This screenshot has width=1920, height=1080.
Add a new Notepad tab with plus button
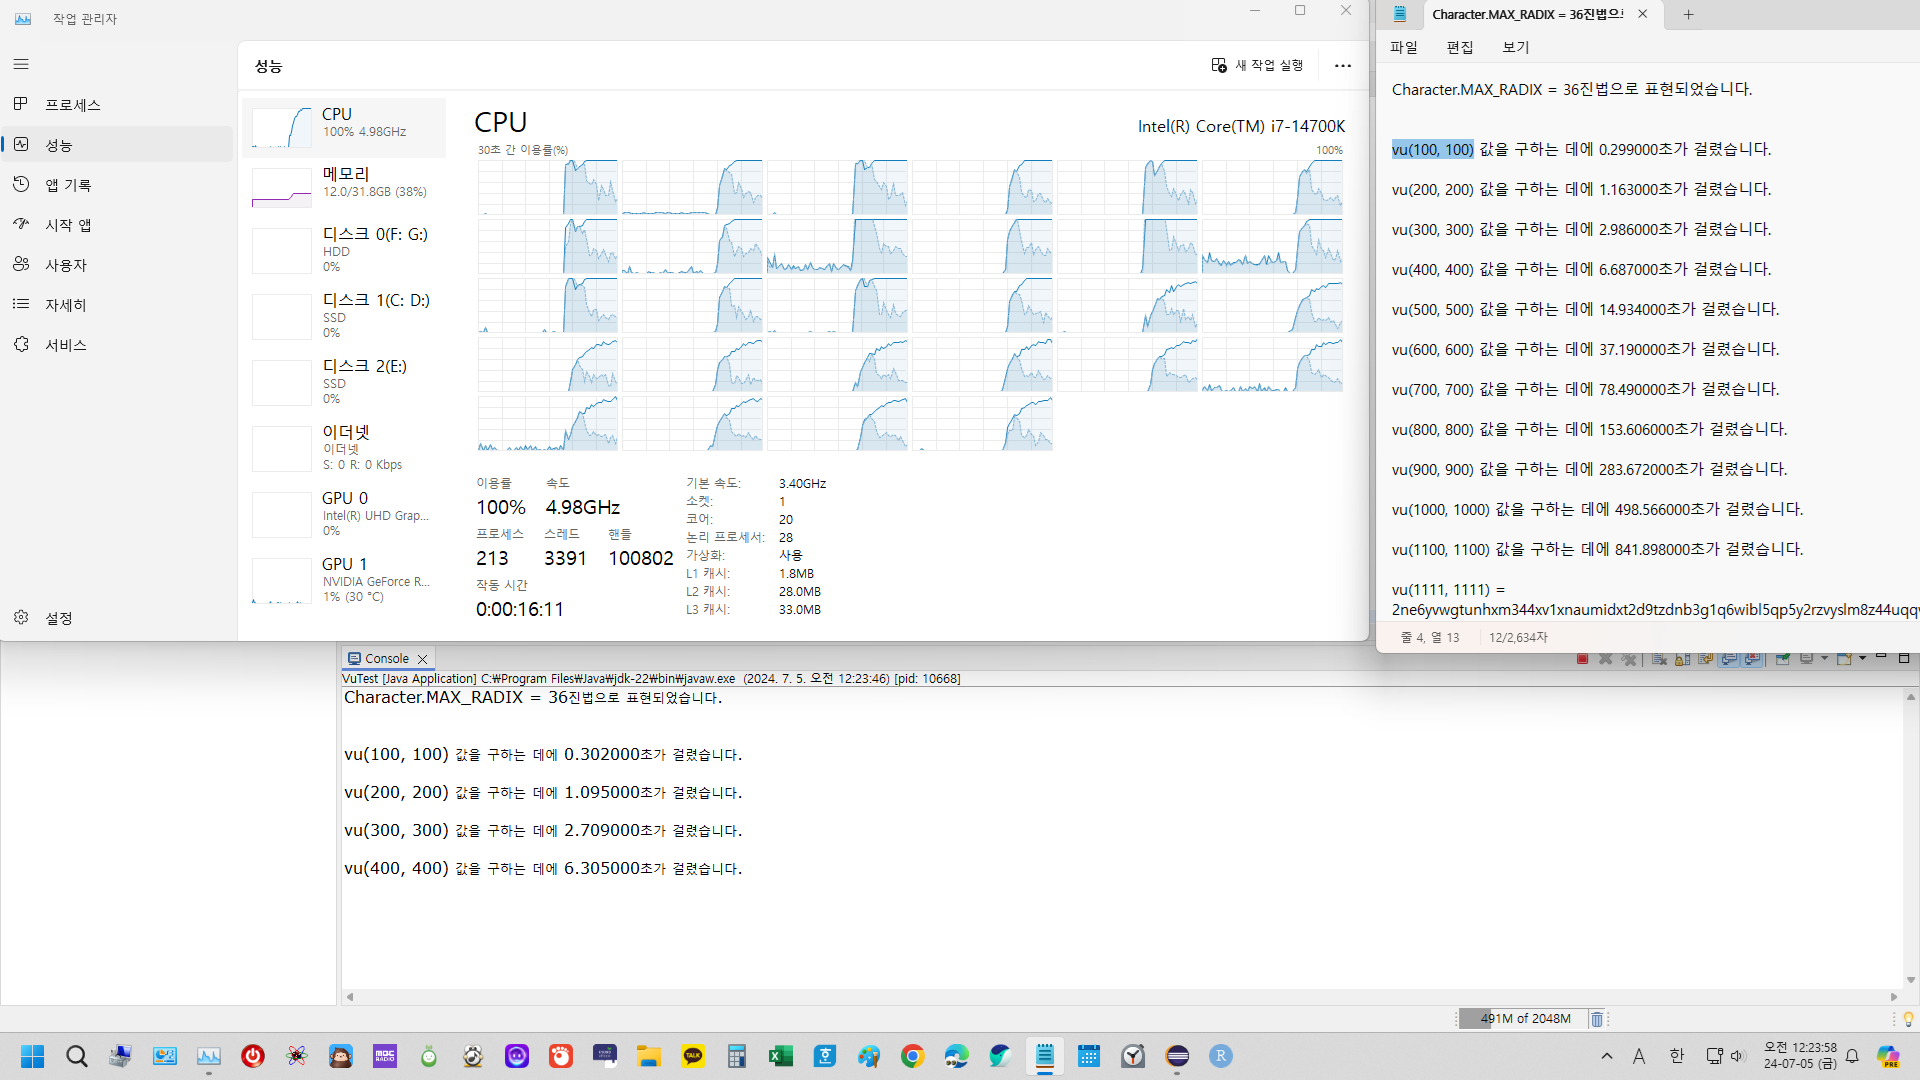pyautogui.click(x=1688, y=14)
